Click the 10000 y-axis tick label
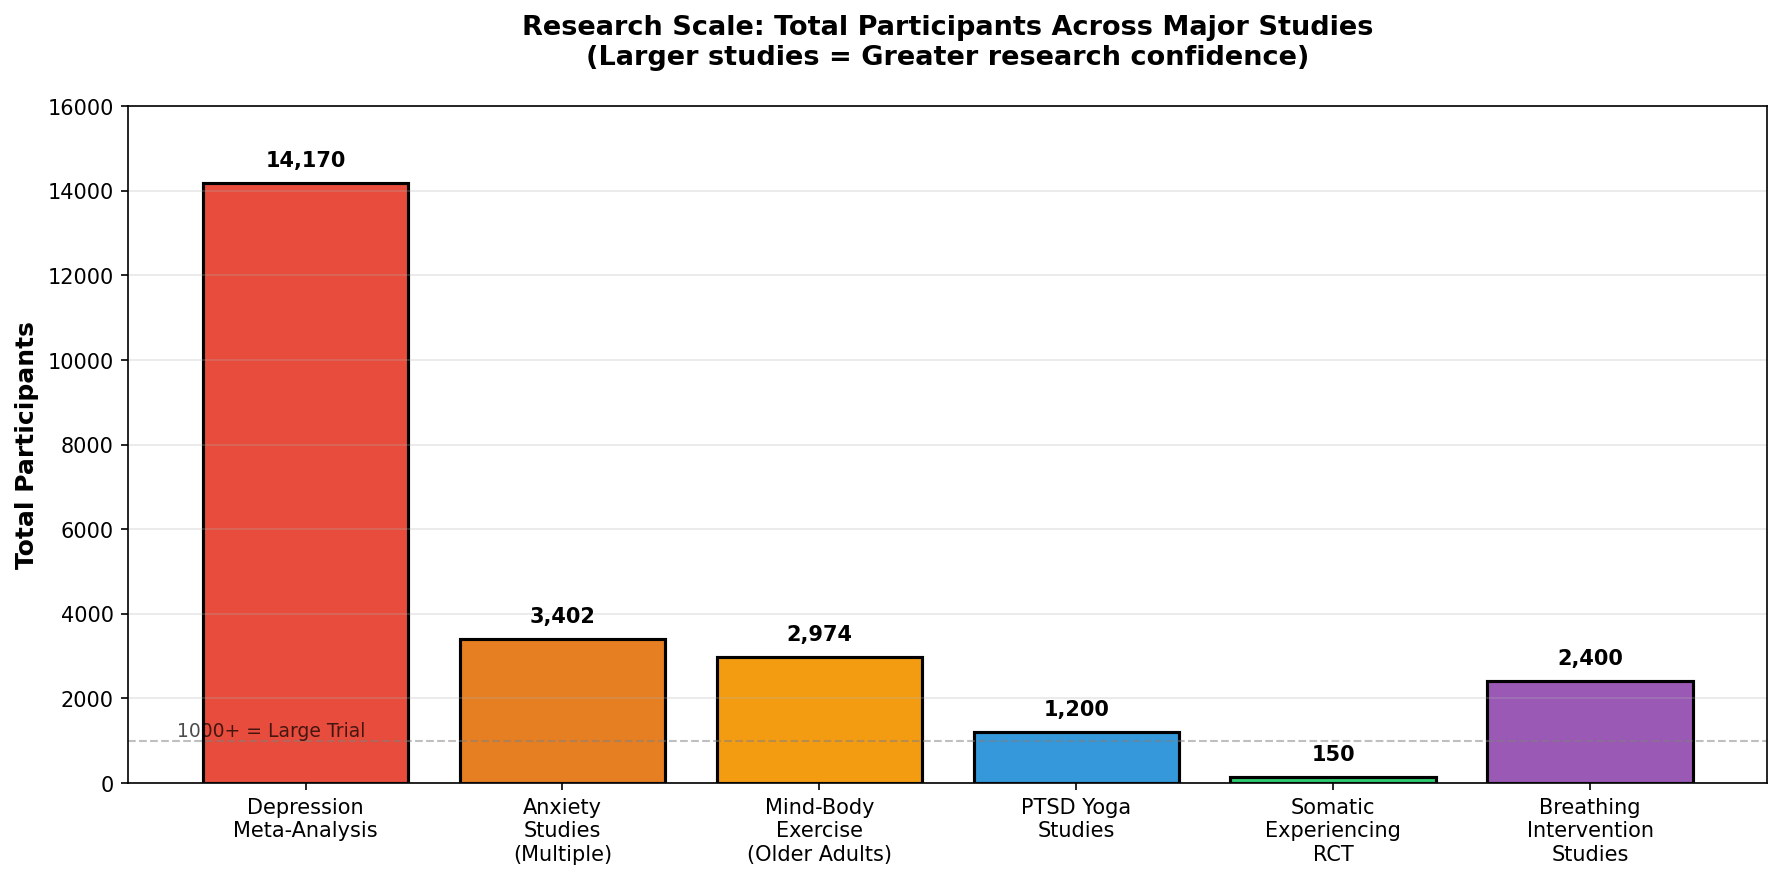The image size is (1782, 879). pos(81,360)
